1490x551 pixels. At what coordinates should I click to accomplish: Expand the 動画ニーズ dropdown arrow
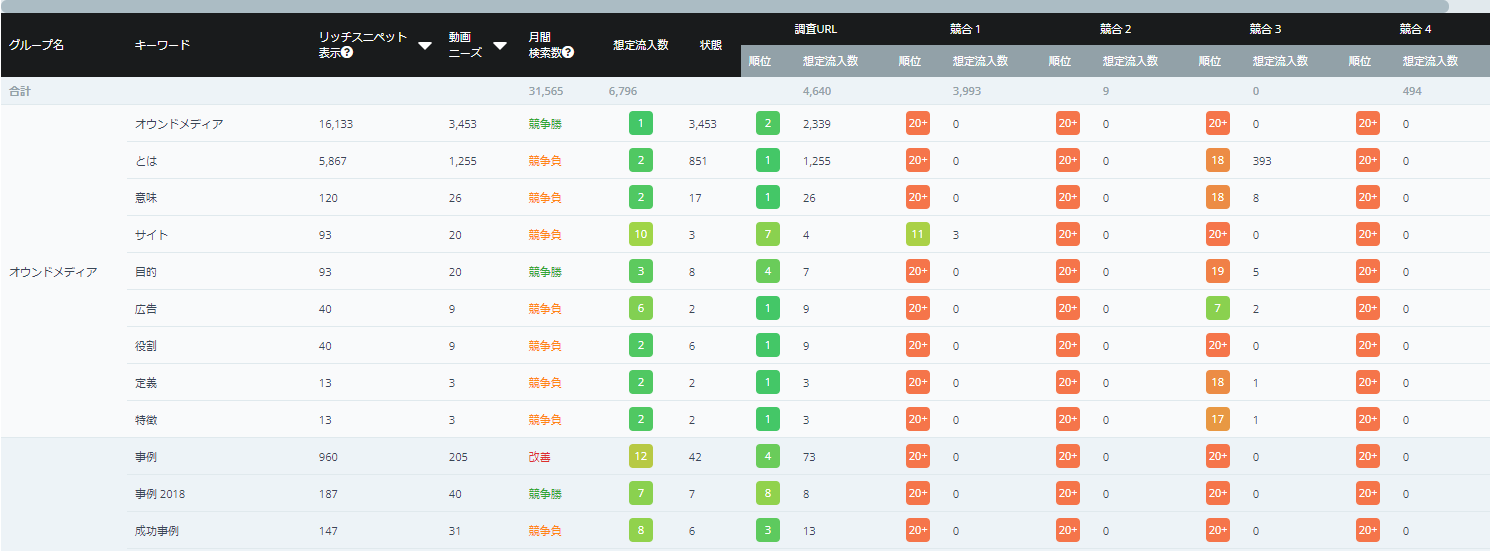[500, 45]
